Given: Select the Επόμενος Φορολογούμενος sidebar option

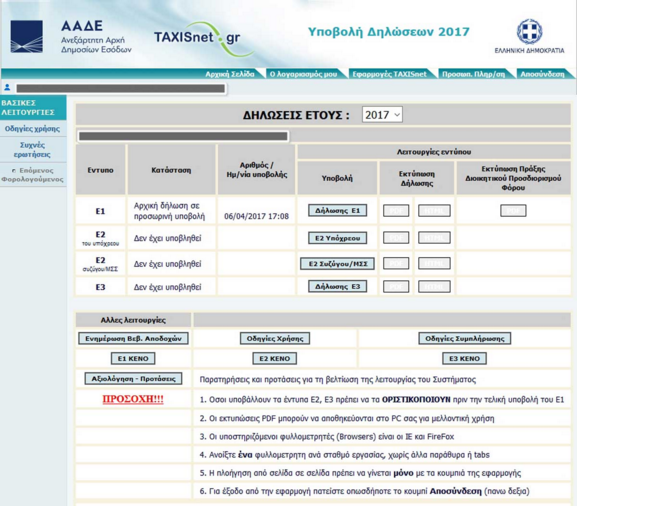Looking at the screenshot, I should coord(32,175).
